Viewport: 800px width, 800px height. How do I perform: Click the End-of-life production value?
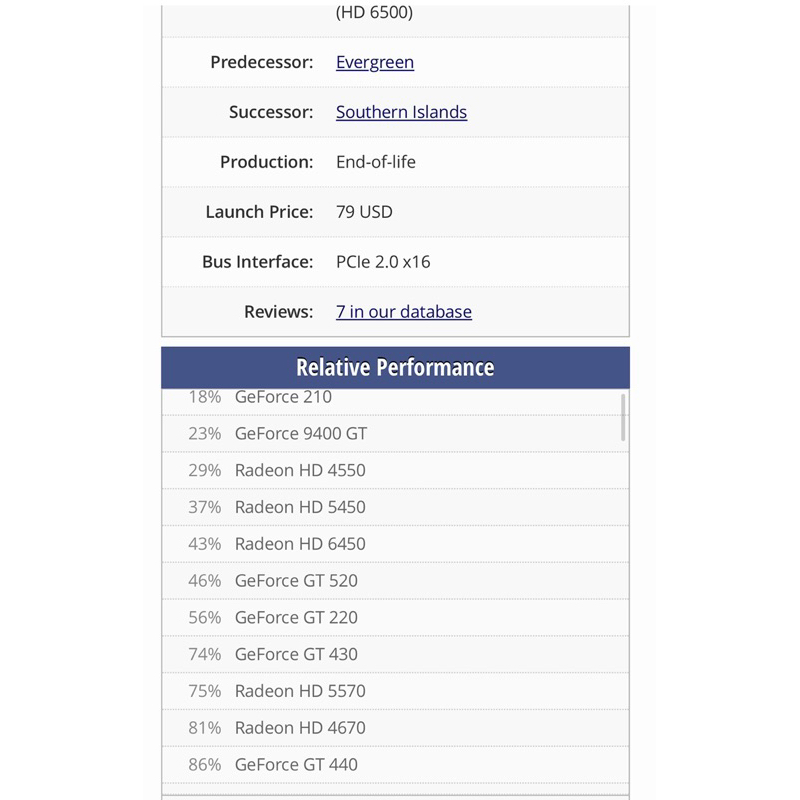pyautogui.click(x=375, y=162)
